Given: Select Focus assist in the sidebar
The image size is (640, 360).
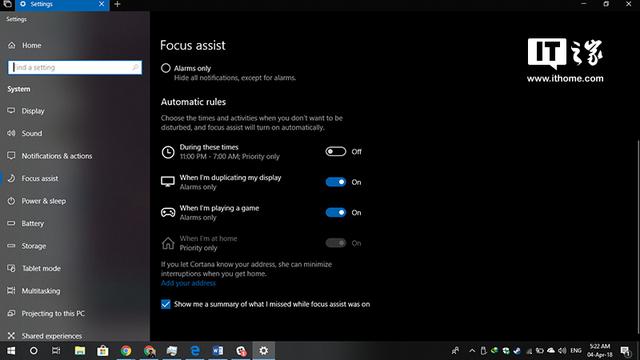Looking at the screenshot, I should pos(32,178).
